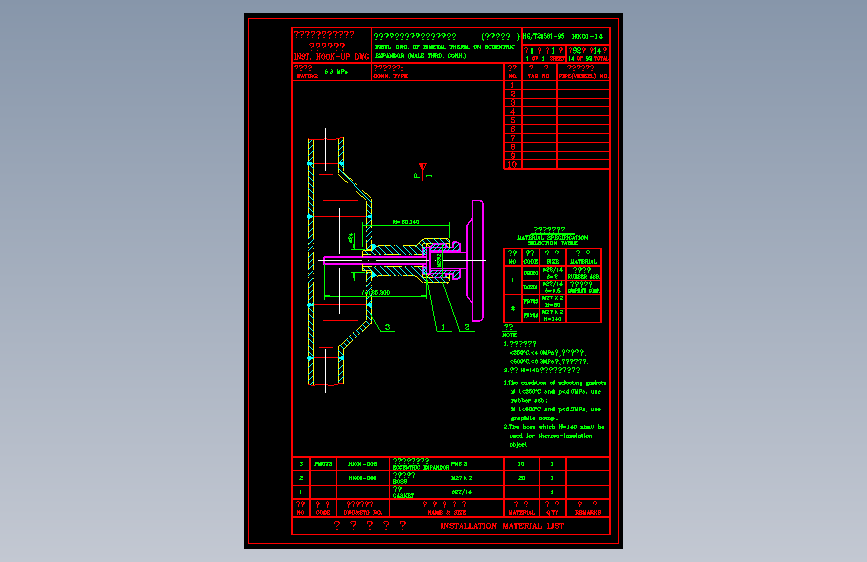Click the 'SIZE' header in the specification table

(552, 261)
